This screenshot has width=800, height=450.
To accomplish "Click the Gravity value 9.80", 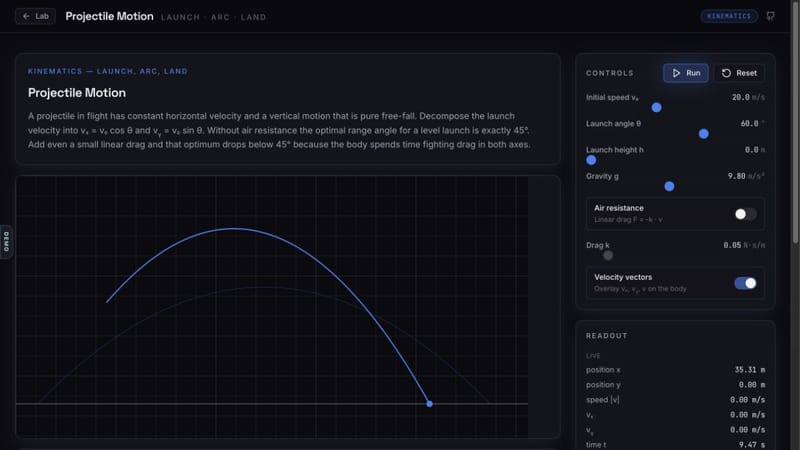I will pyautogui.click(x=736, y=176).
